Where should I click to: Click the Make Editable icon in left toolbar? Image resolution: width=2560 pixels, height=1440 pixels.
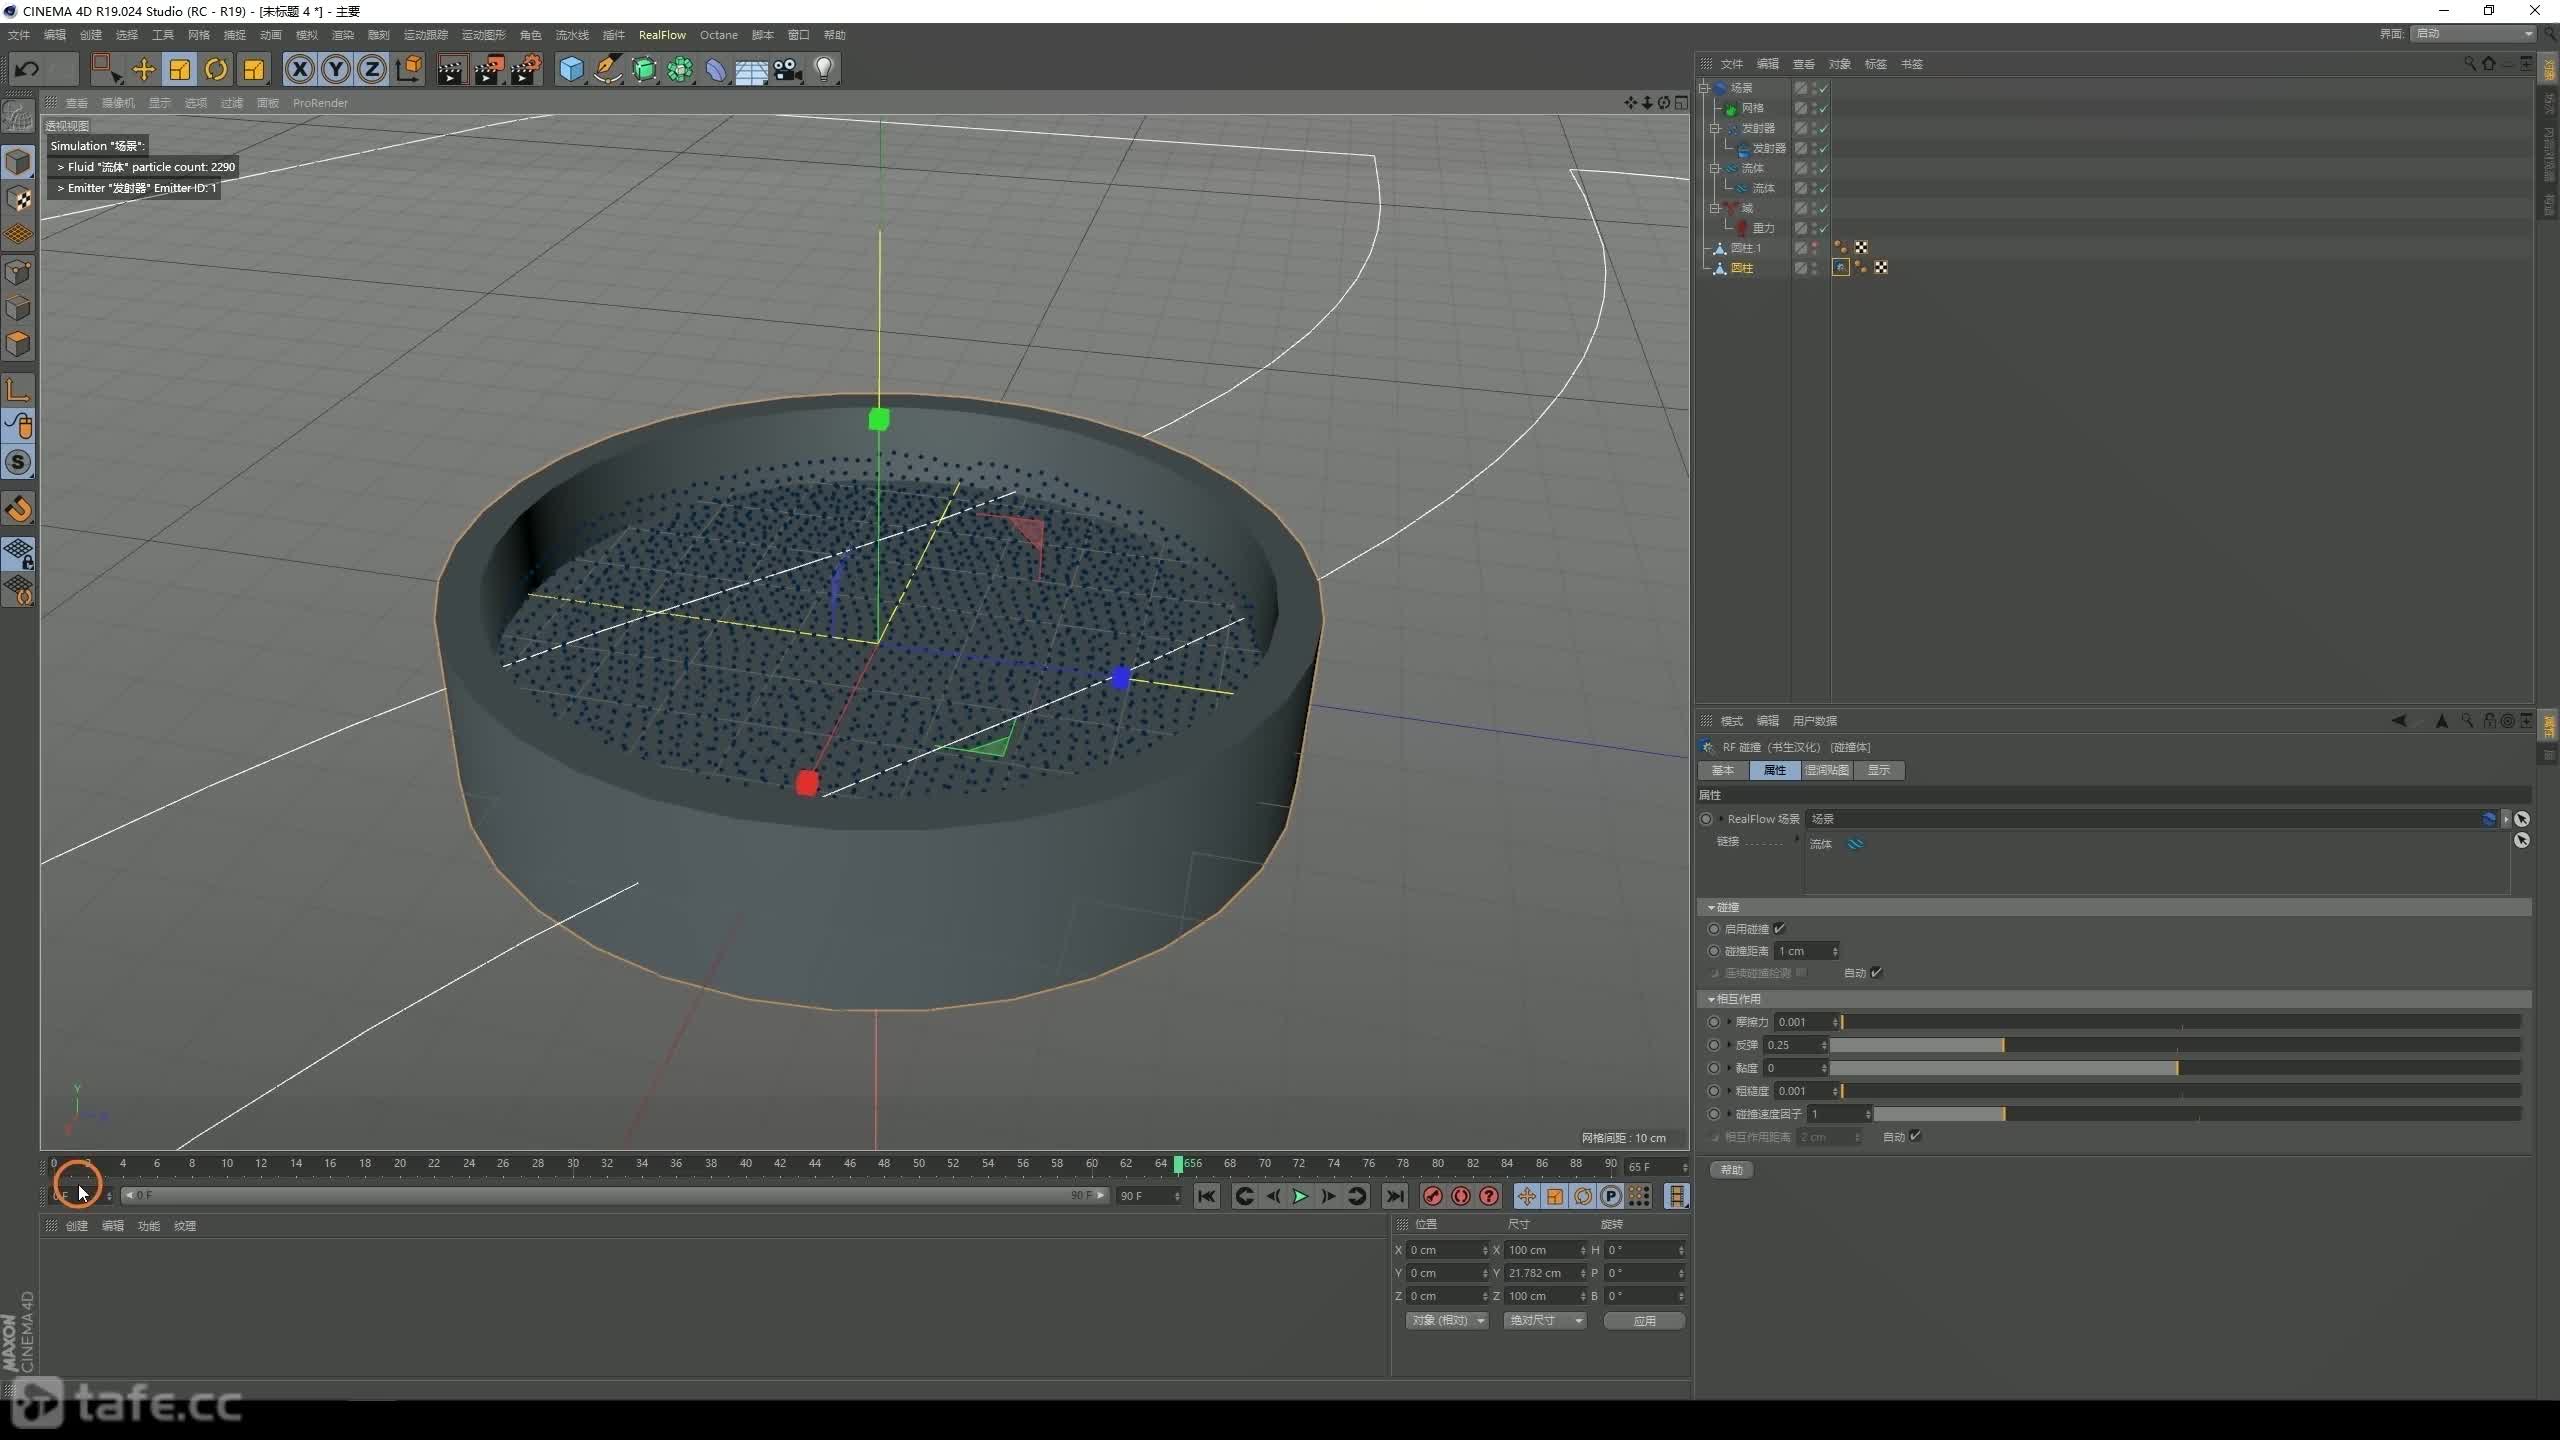18,118
